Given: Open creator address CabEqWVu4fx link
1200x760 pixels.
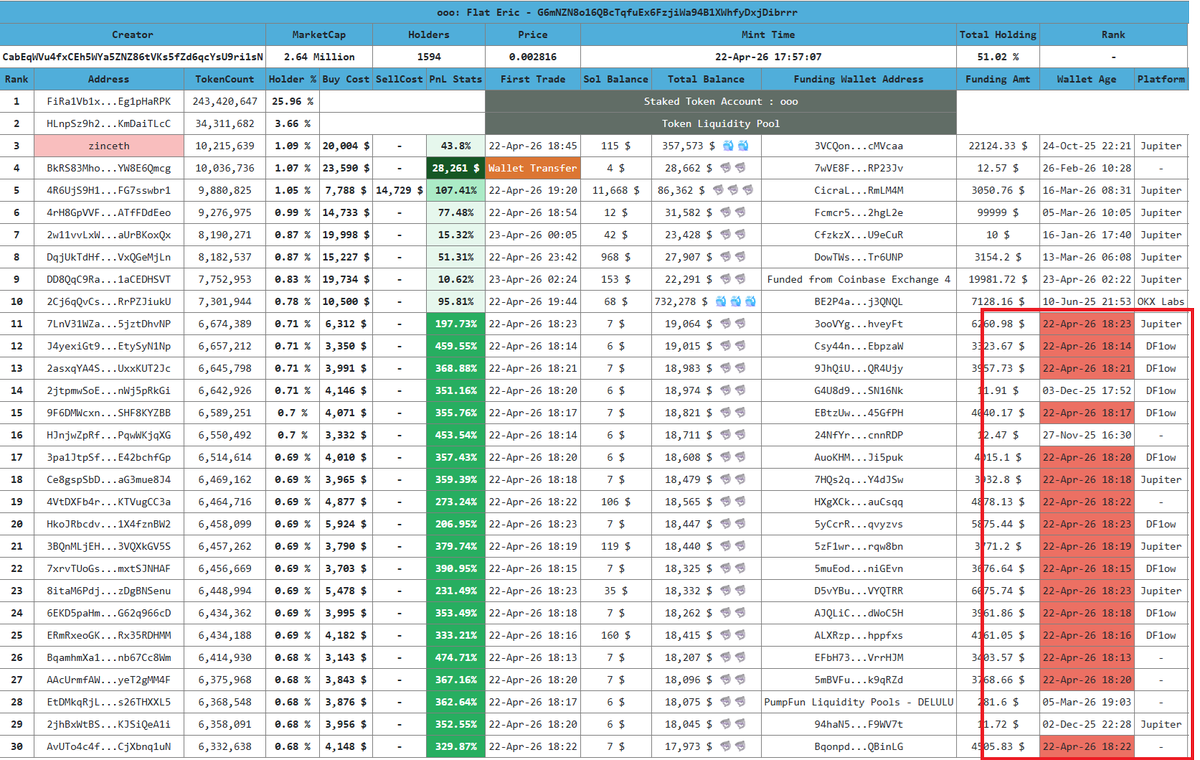Looking at the screenshot, I should (x=133, y=57).
